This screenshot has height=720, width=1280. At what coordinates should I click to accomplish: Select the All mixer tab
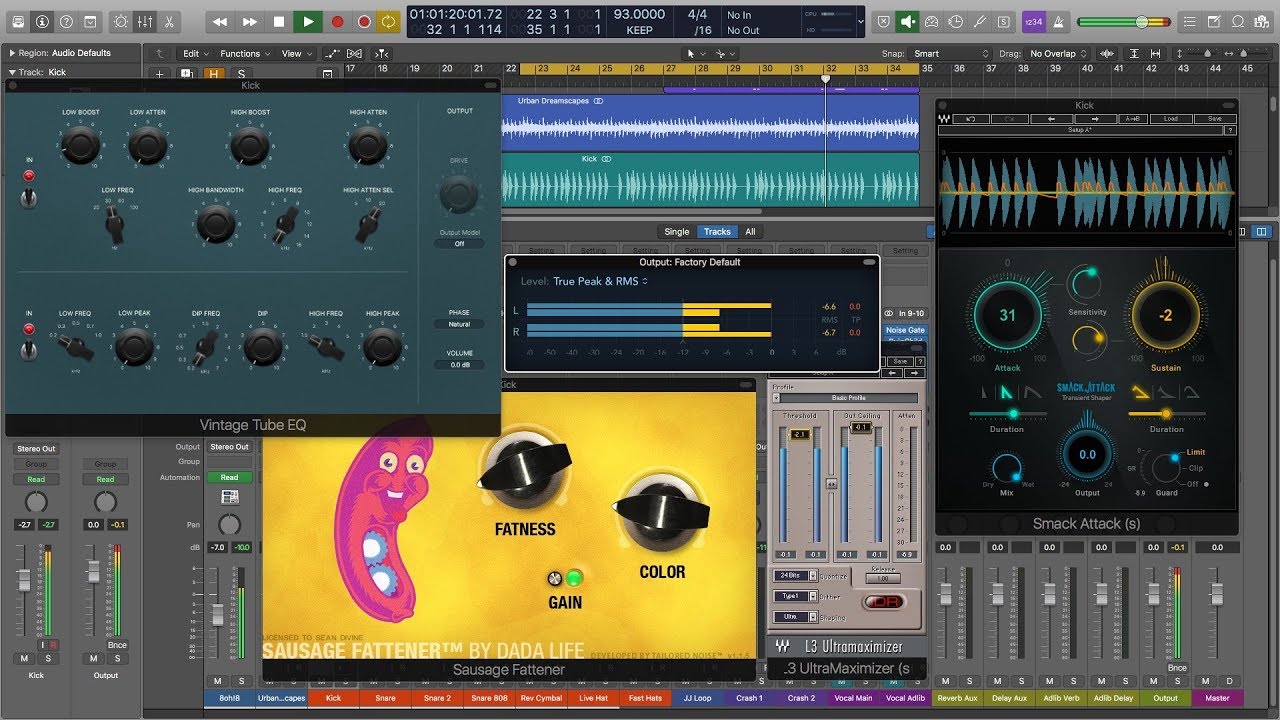click(750, 231)
